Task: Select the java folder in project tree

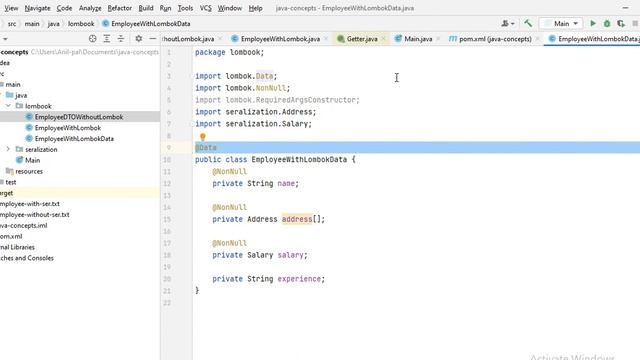Action: [21, 95]
